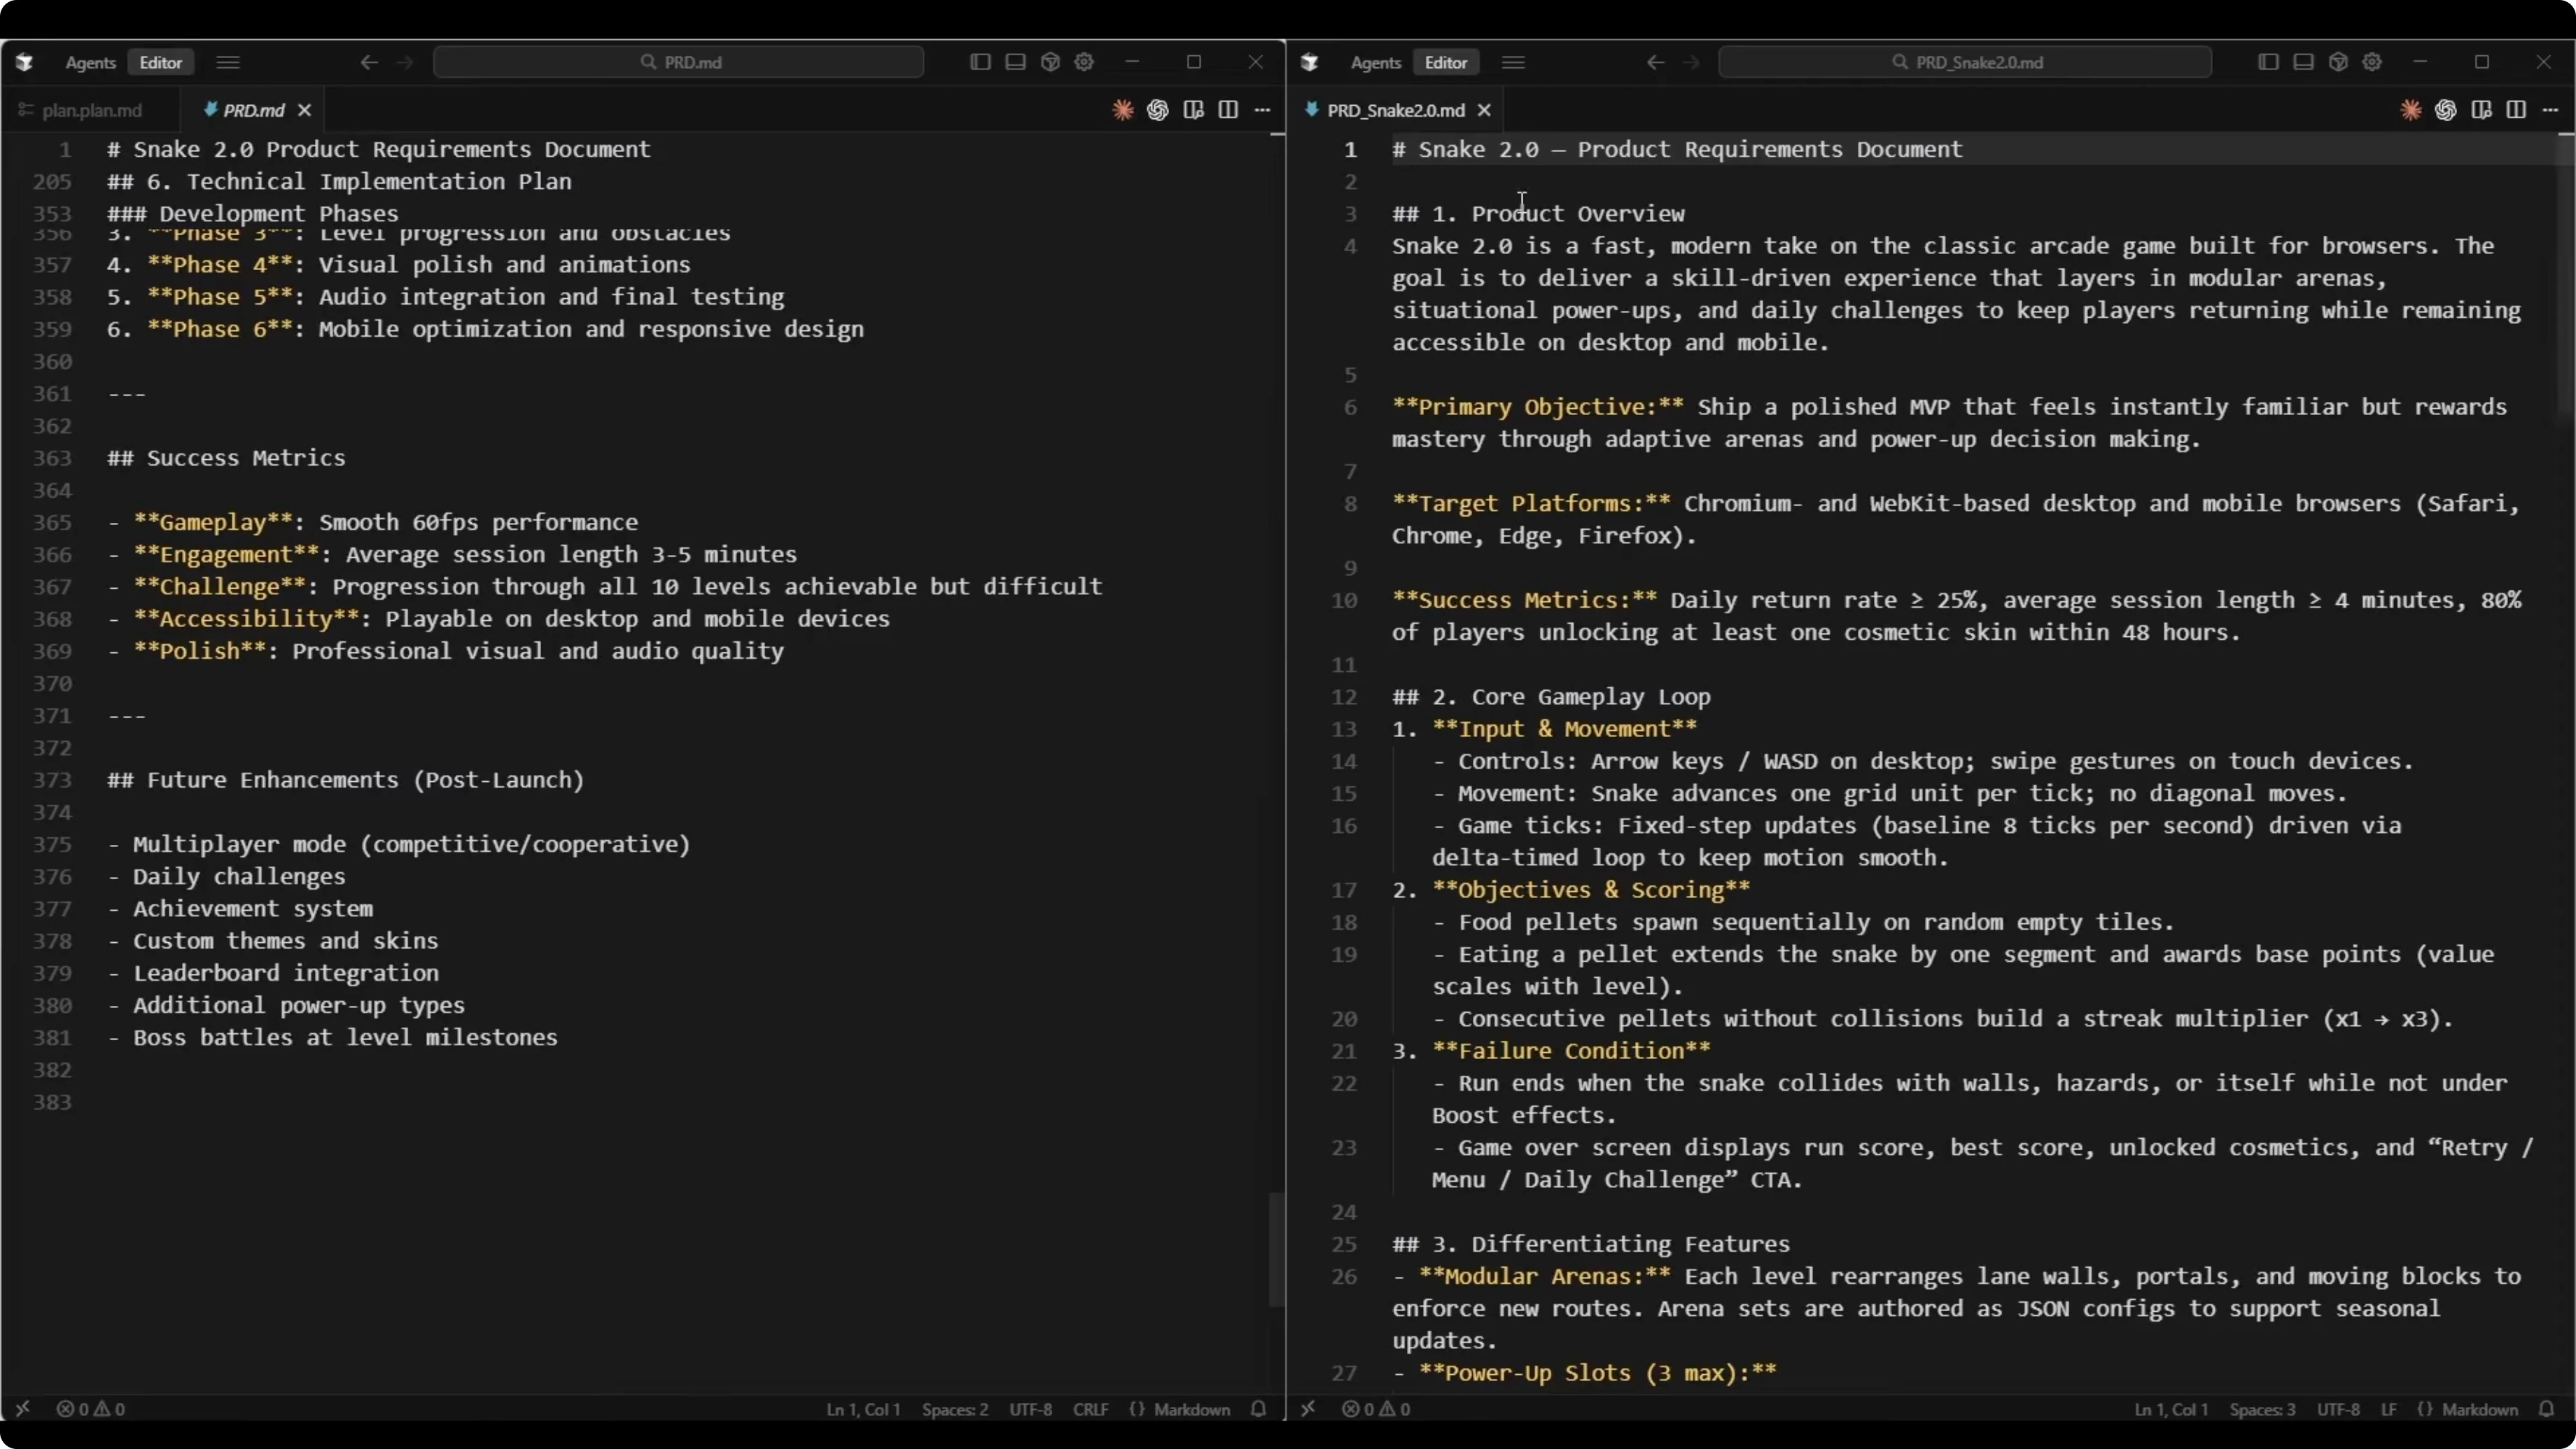The height and width of the screenshot is (1449, 2576).
Task: Click the PRD_Snake2.0.md search box
Action: click(1964, 62)
